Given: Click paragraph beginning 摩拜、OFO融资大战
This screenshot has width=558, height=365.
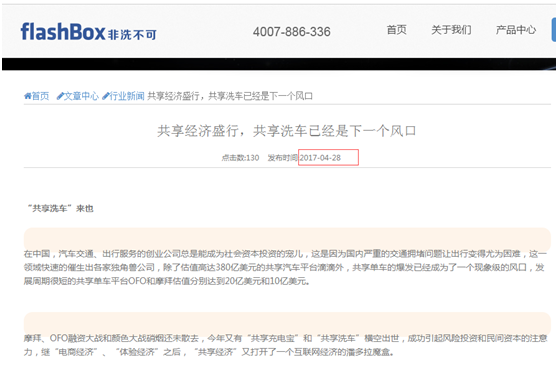Looking at the screenshot, I should [285, 345].
